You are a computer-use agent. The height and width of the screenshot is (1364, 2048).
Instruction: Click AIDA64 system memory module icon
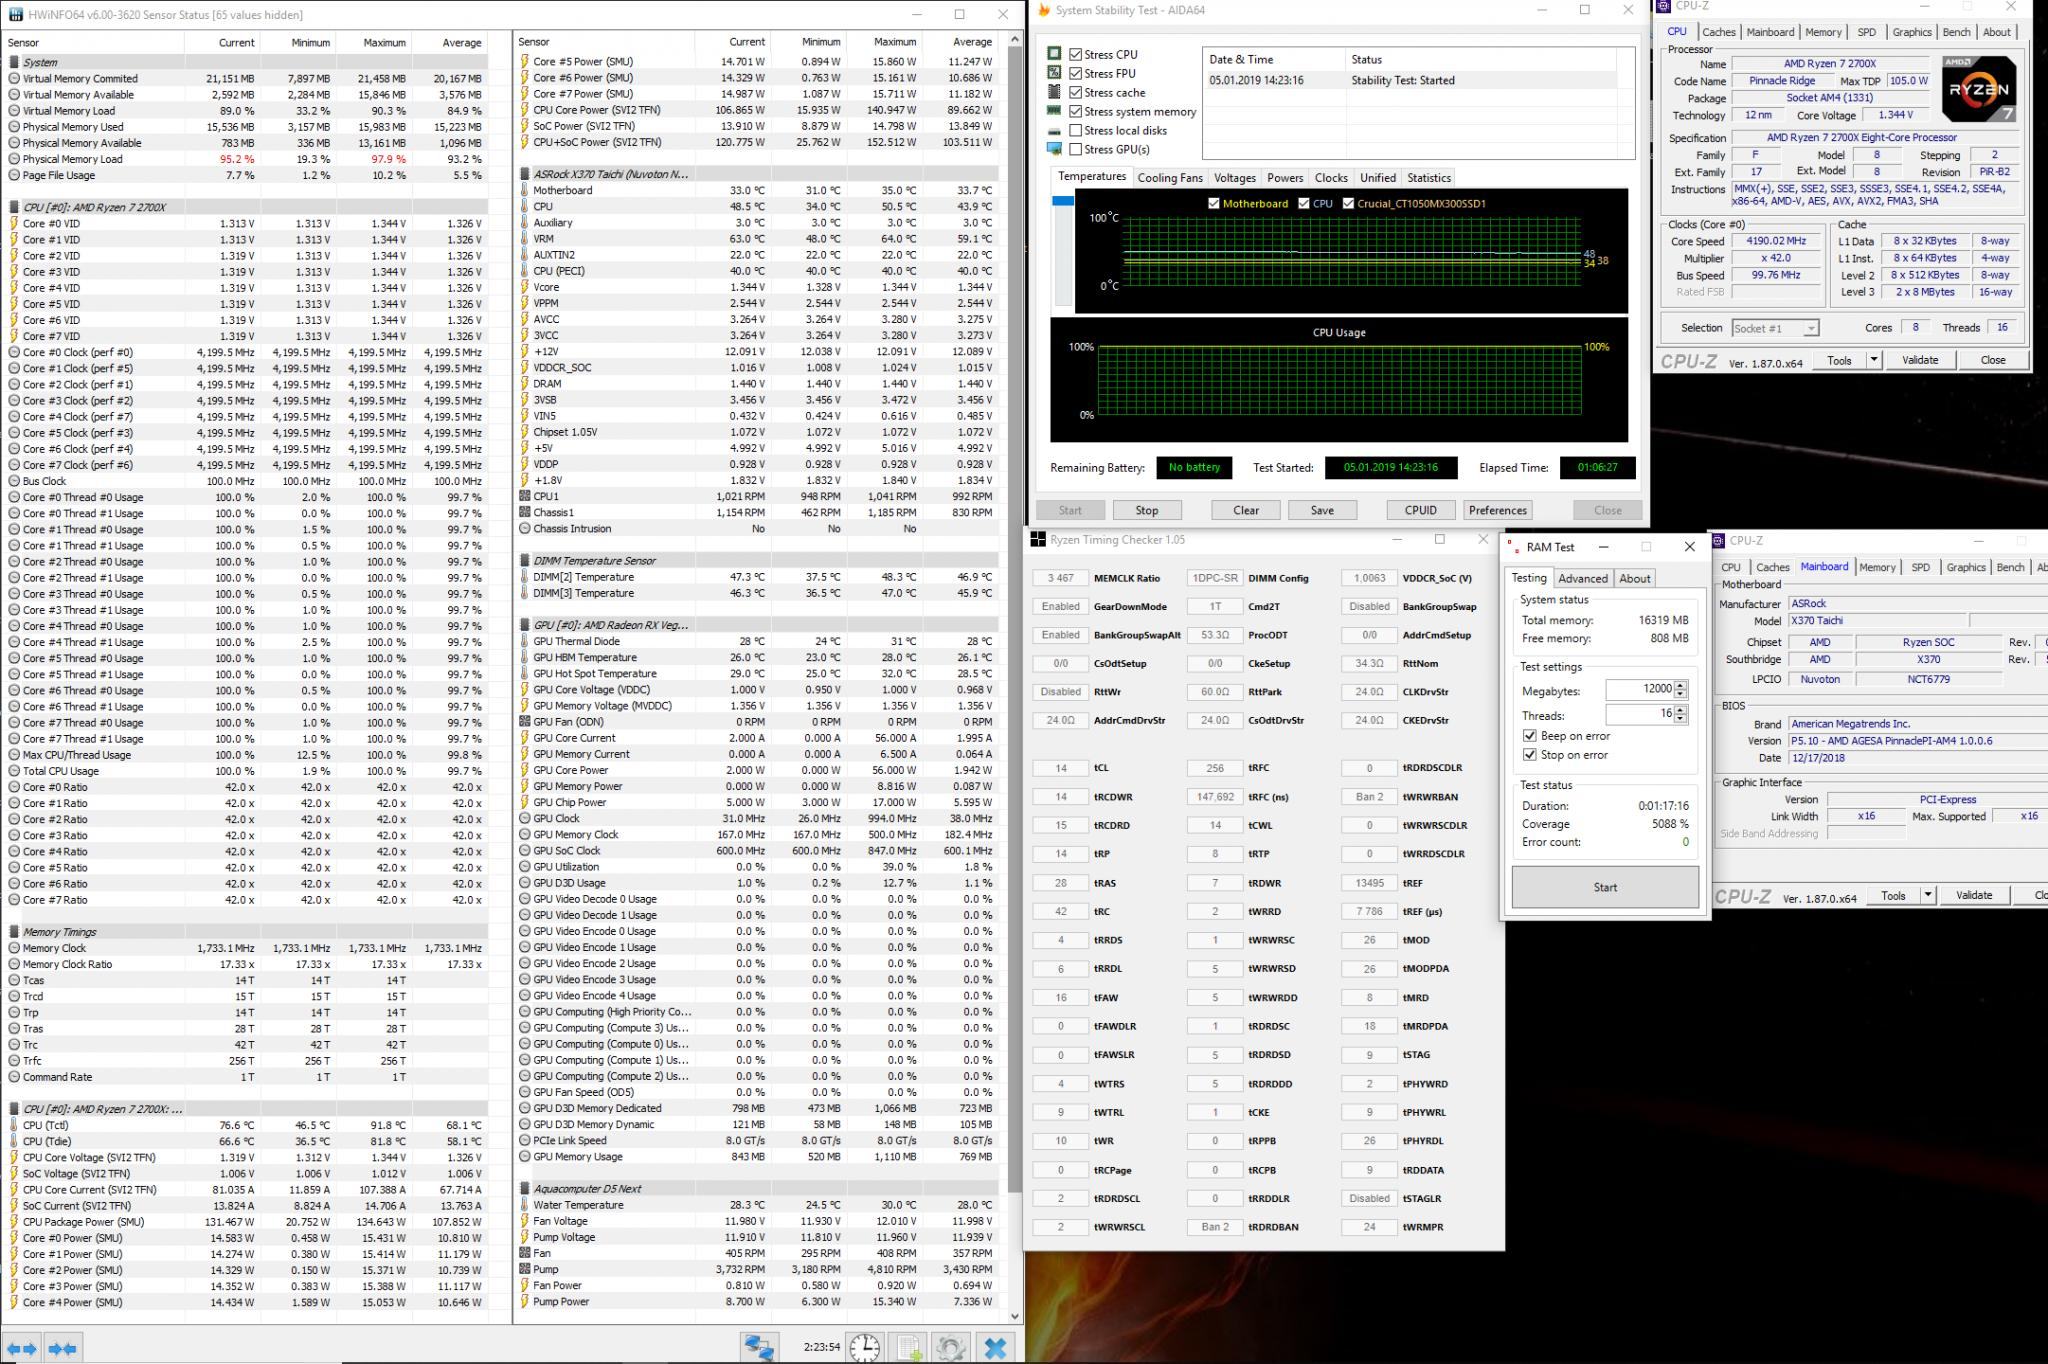pyautogui.click(x=1054, y=111)
